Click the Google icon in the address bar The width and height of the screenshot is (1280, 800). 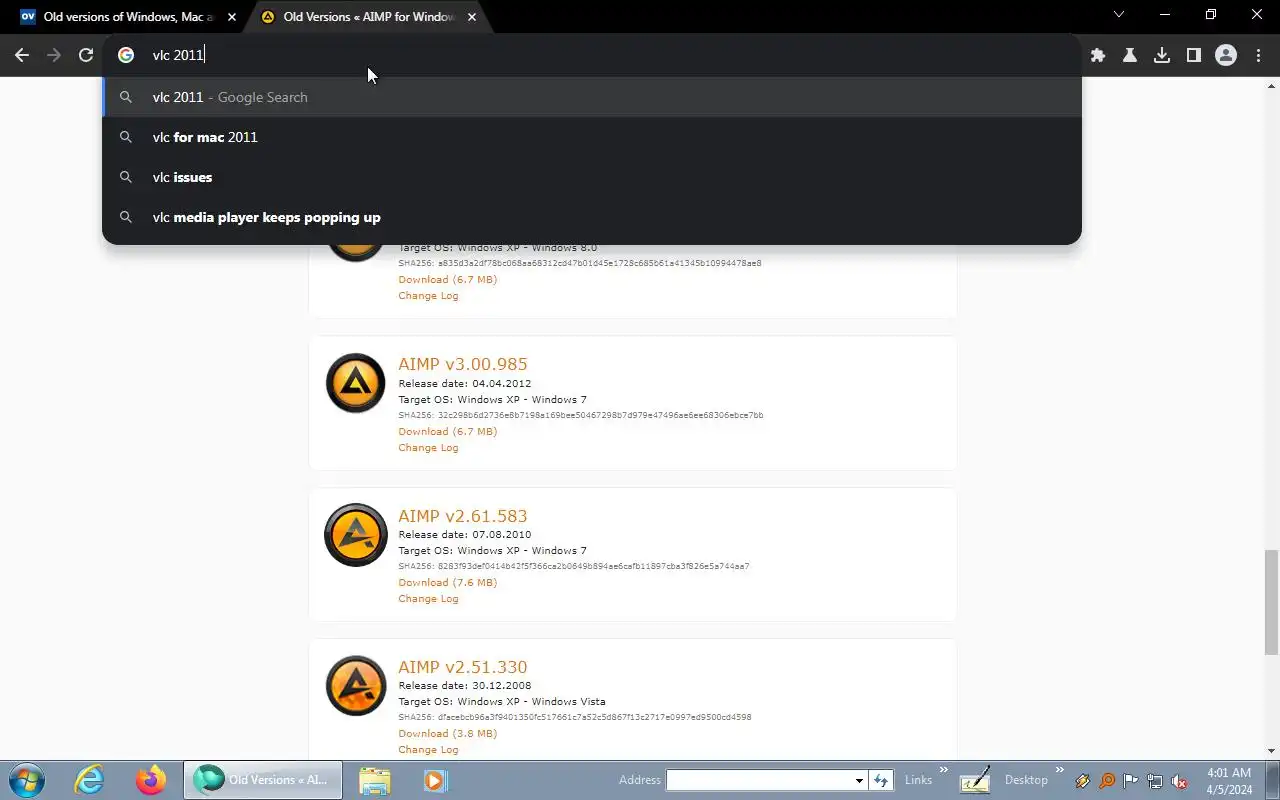126,56
